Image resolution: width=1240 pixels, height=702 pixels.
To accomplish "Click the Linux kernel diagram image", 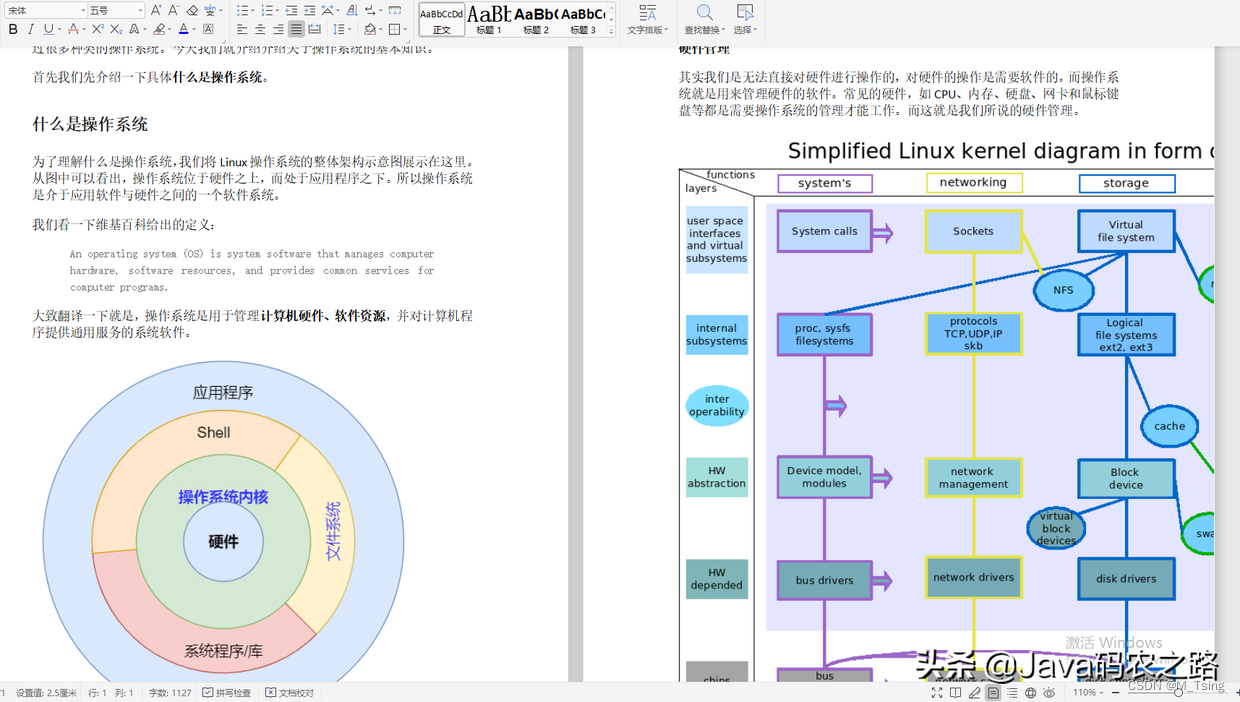I will coord(946,410).
